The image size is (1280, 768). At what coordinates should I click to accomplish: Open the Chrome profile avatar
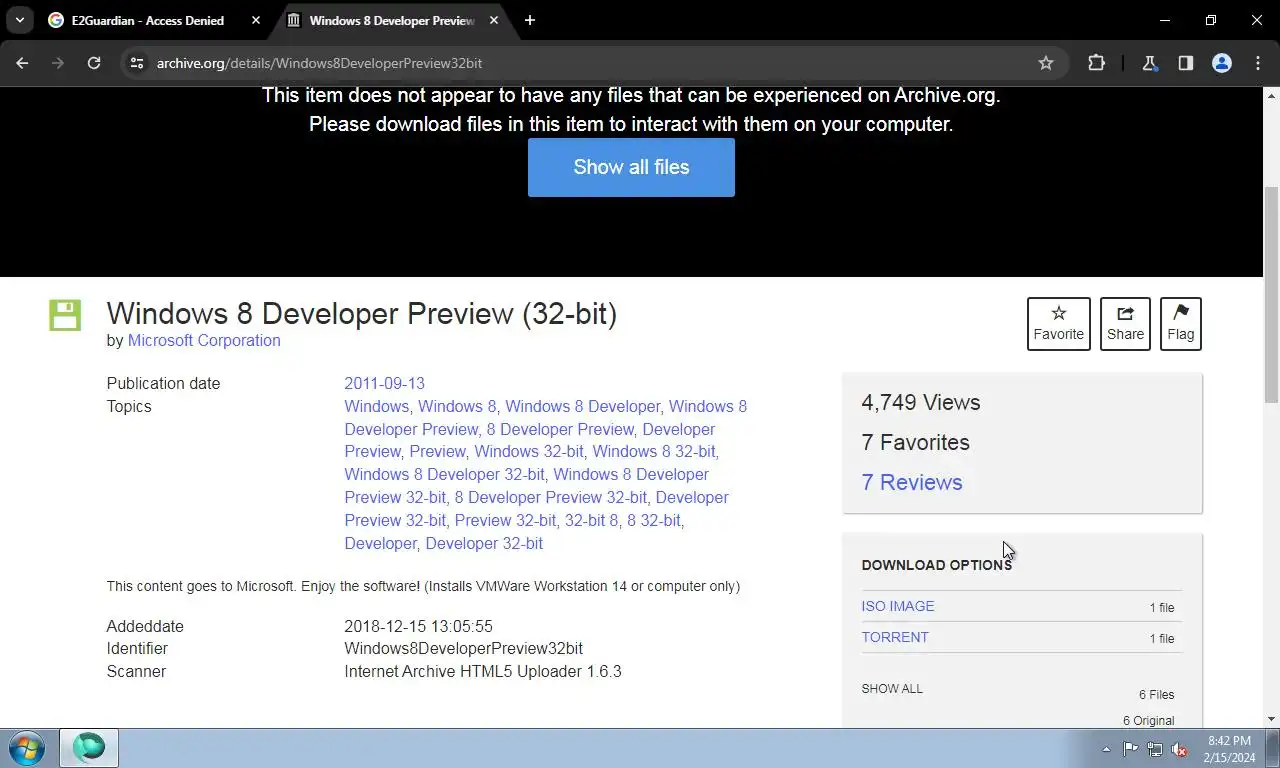(x=1222, y=63)
